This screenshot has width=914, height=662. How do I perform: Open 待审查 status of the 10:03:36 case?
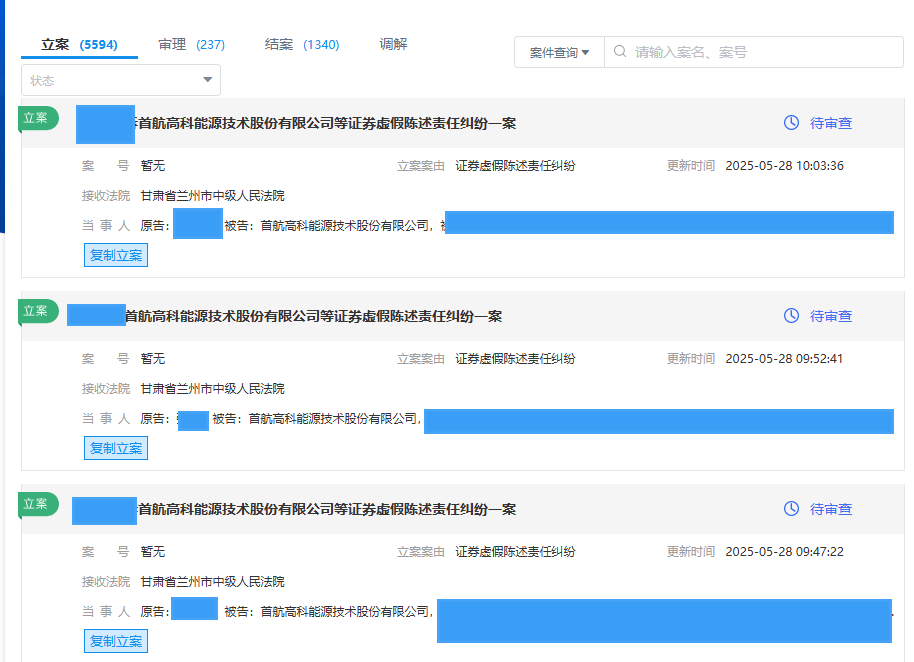tap(831, 124)
